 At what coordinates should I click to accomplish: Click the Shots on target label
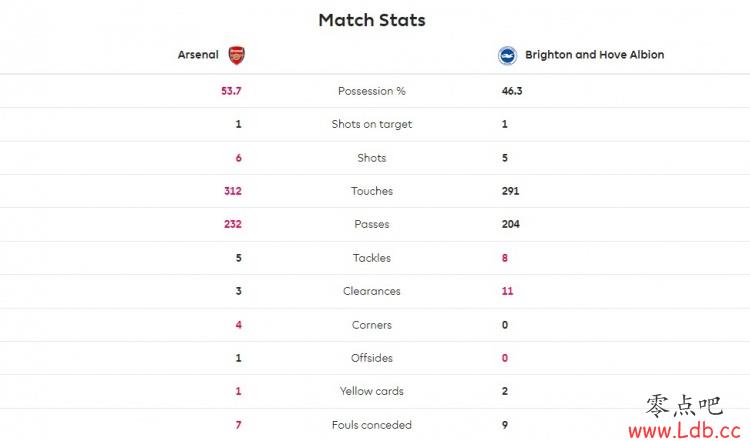[x=372, y=124]
